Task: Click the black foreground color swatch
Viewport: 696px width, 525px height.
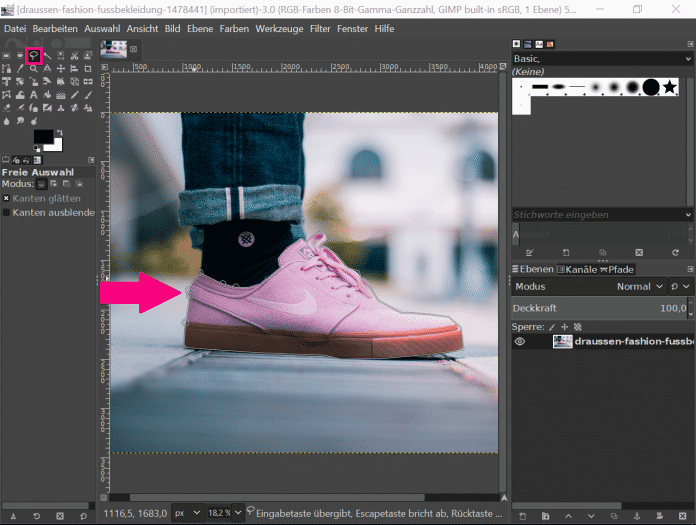Action: point(43,136)
